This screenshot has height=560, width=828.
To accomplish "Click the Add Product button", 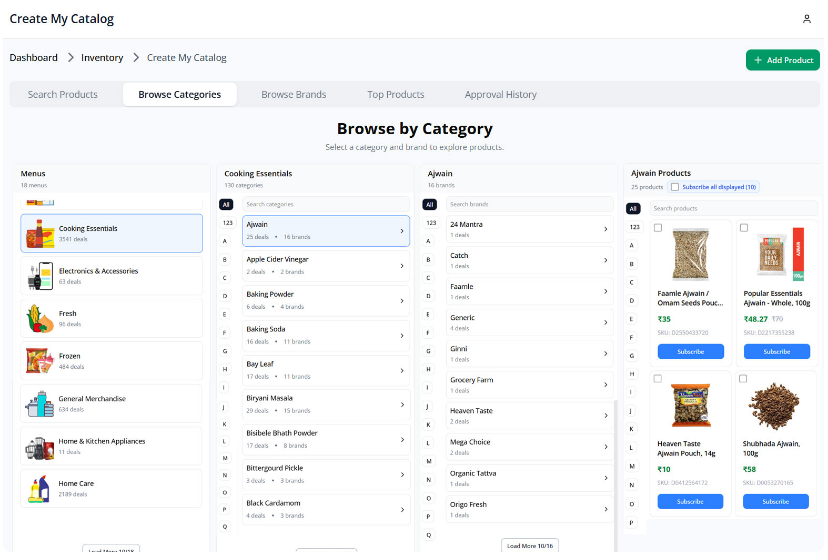I will tap(782, 60).
